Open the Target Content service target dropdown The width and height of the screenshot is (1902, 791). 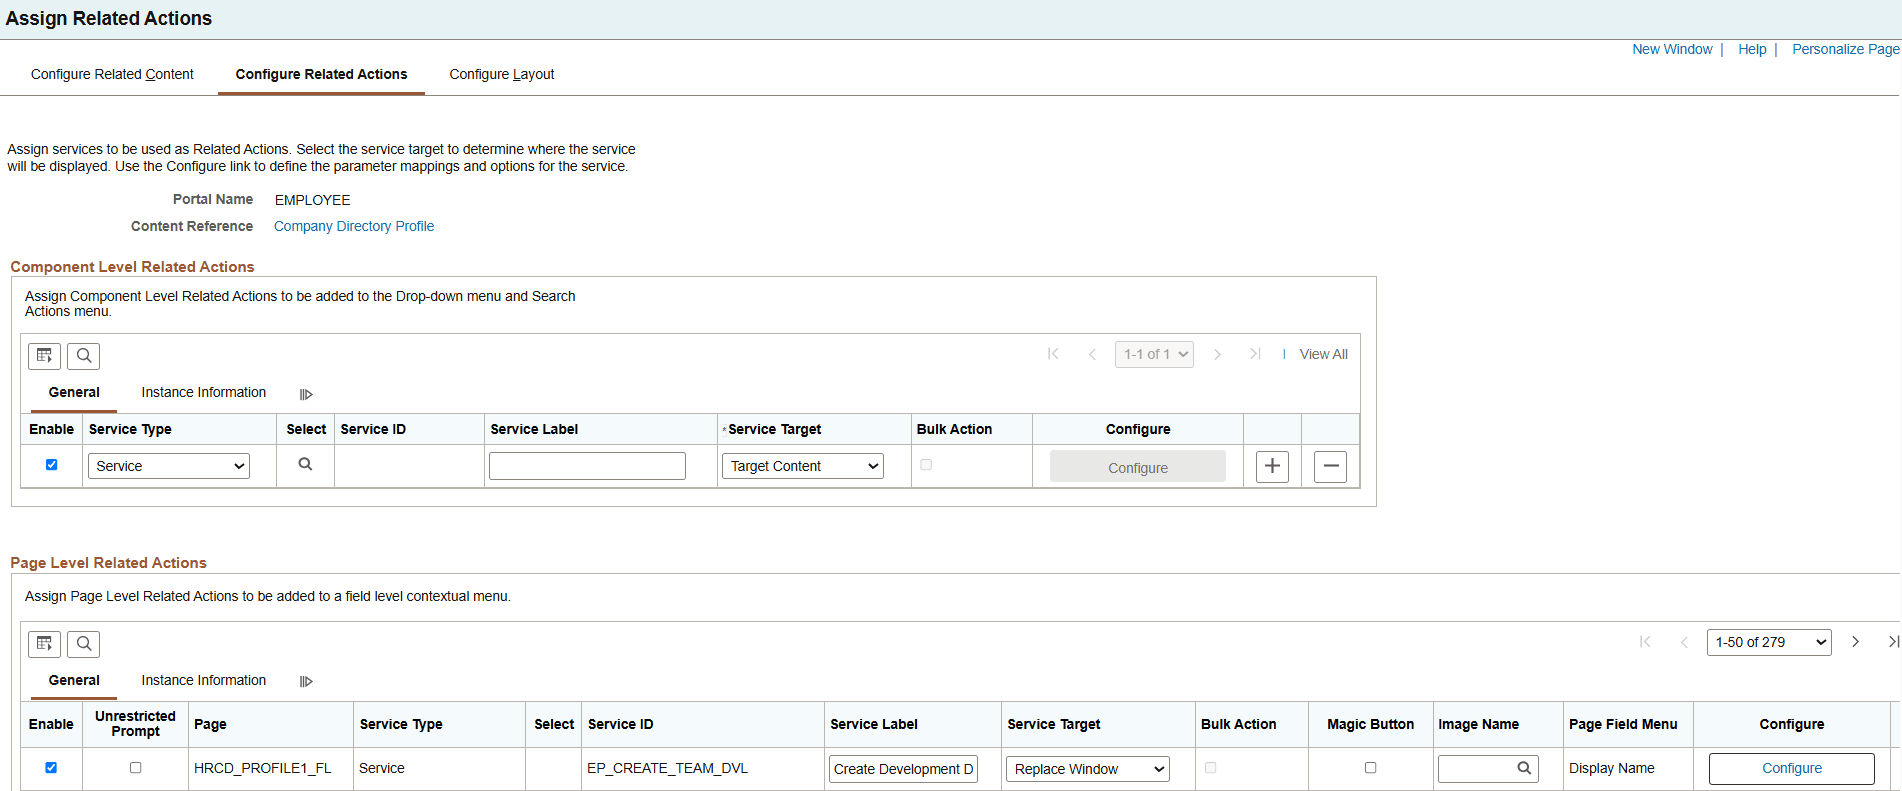click(x=802, y=466)
